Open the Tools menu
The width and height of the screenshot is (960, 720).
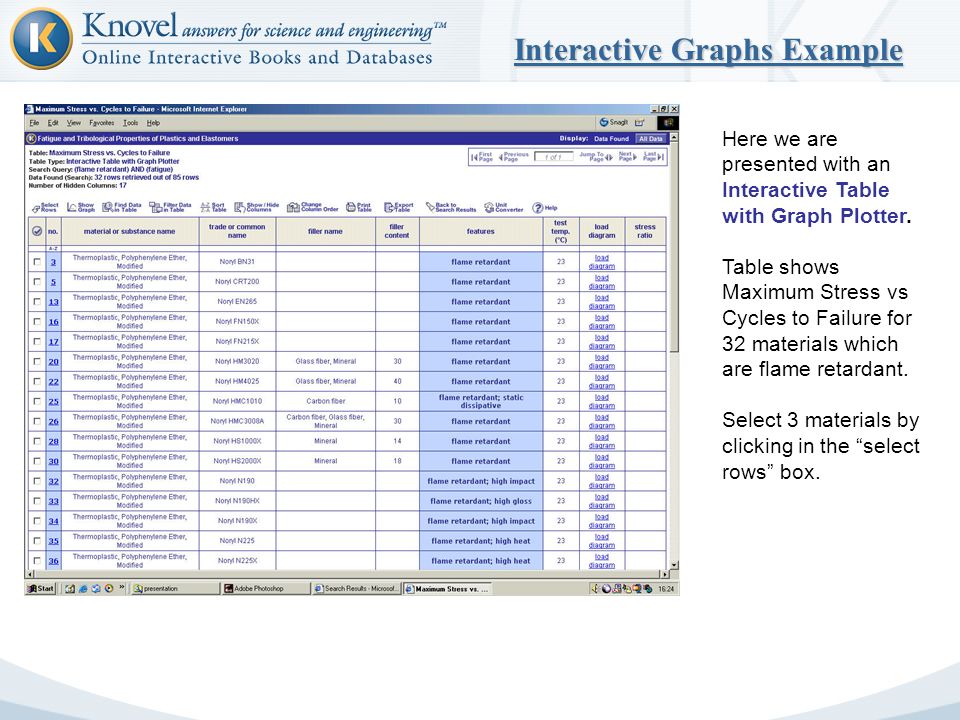point(130,123)
